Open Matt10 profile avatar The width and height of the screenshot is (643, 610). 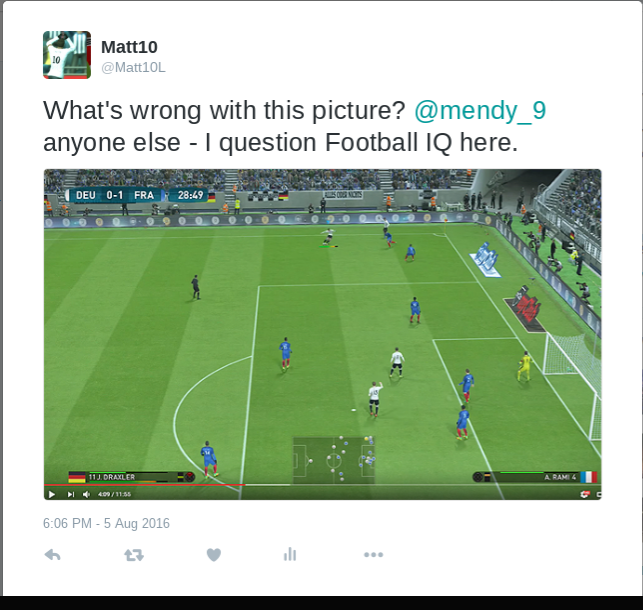(67, 55)
